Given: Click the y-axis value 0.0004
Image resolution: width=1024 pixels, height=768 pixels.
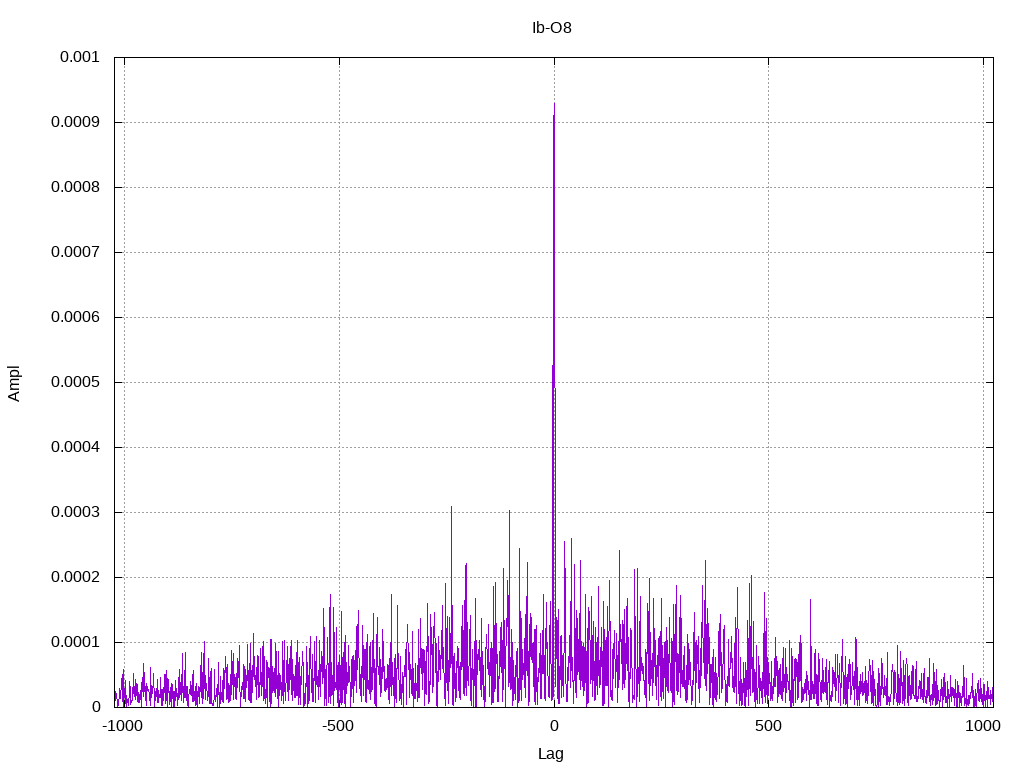Looking at the screenshot, I should click(x=76, y=447).
